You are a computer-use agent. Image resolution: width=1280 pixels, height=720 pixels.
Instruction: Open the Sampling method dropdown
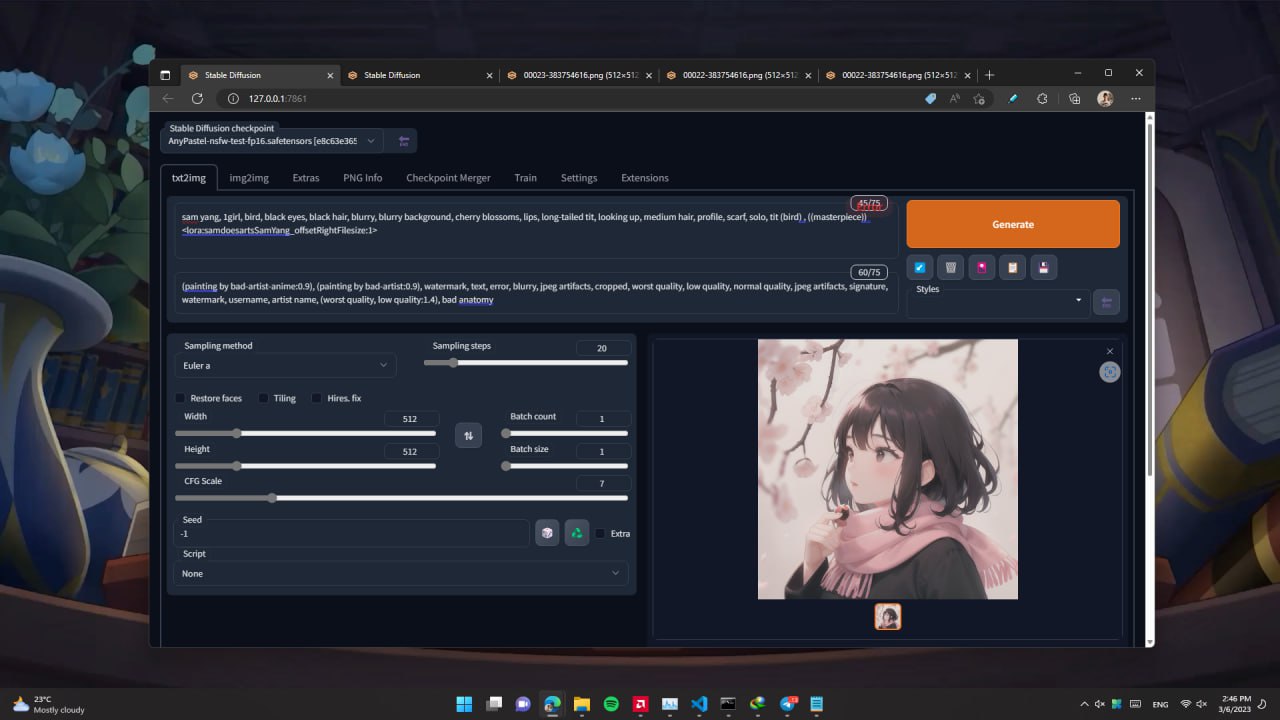point(286,365)
